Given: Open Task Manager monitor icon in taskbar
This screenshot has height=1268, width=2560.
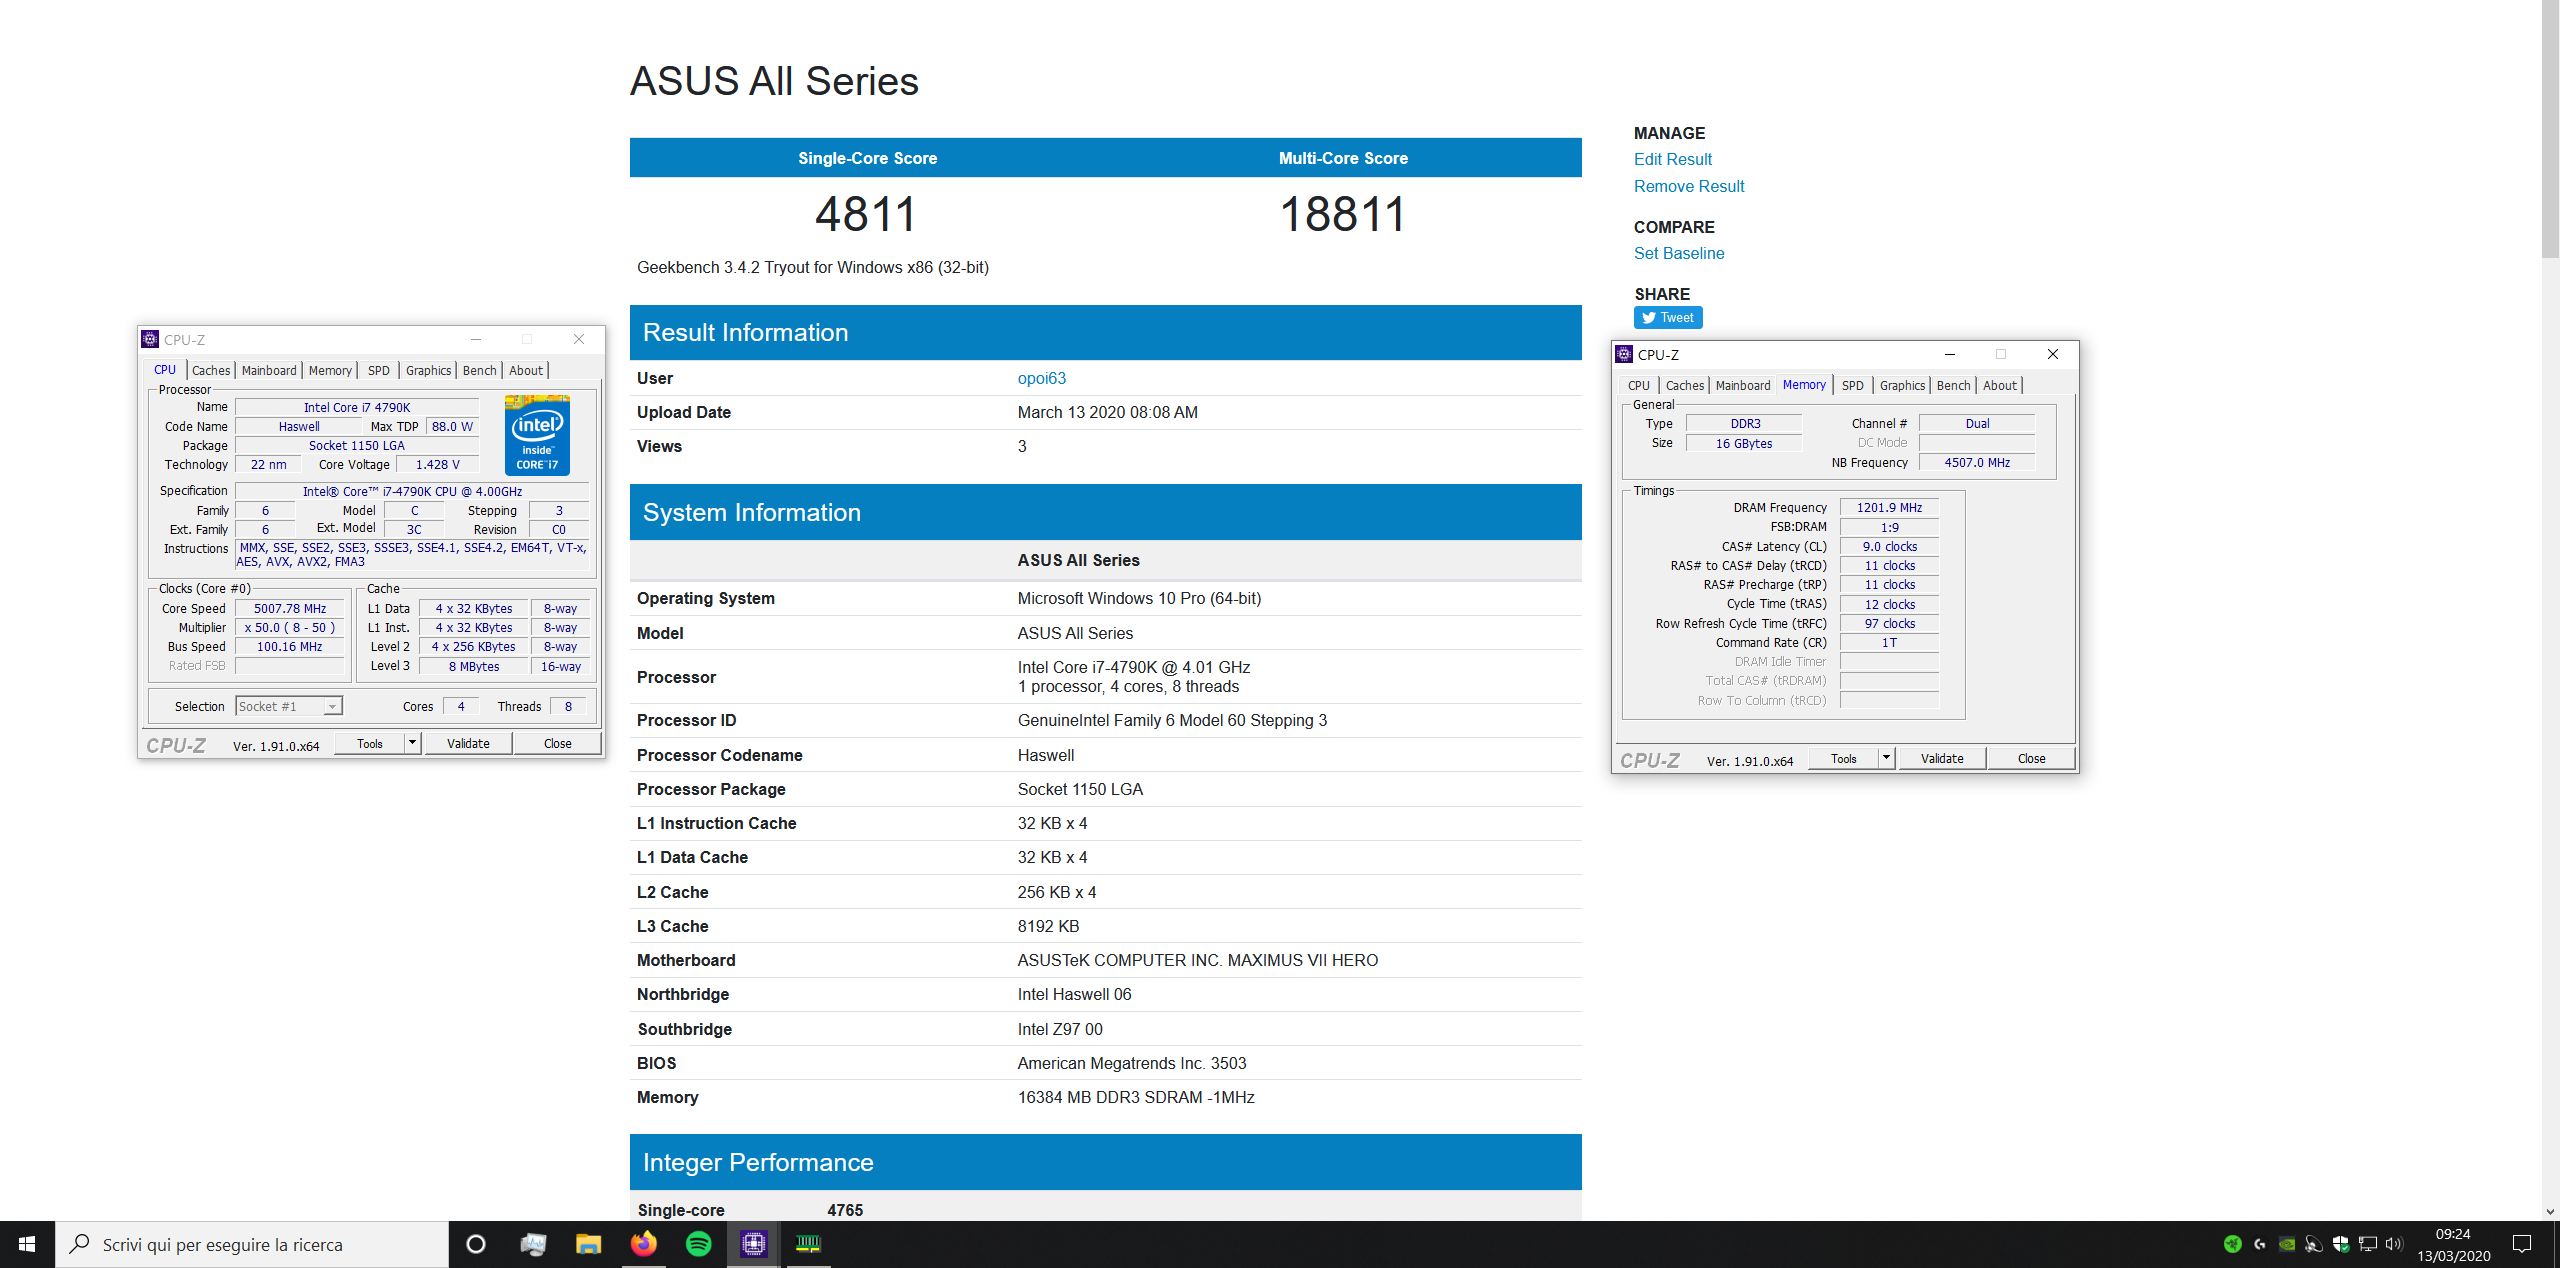Looking at the screenshot, I should pos(533,1244).
